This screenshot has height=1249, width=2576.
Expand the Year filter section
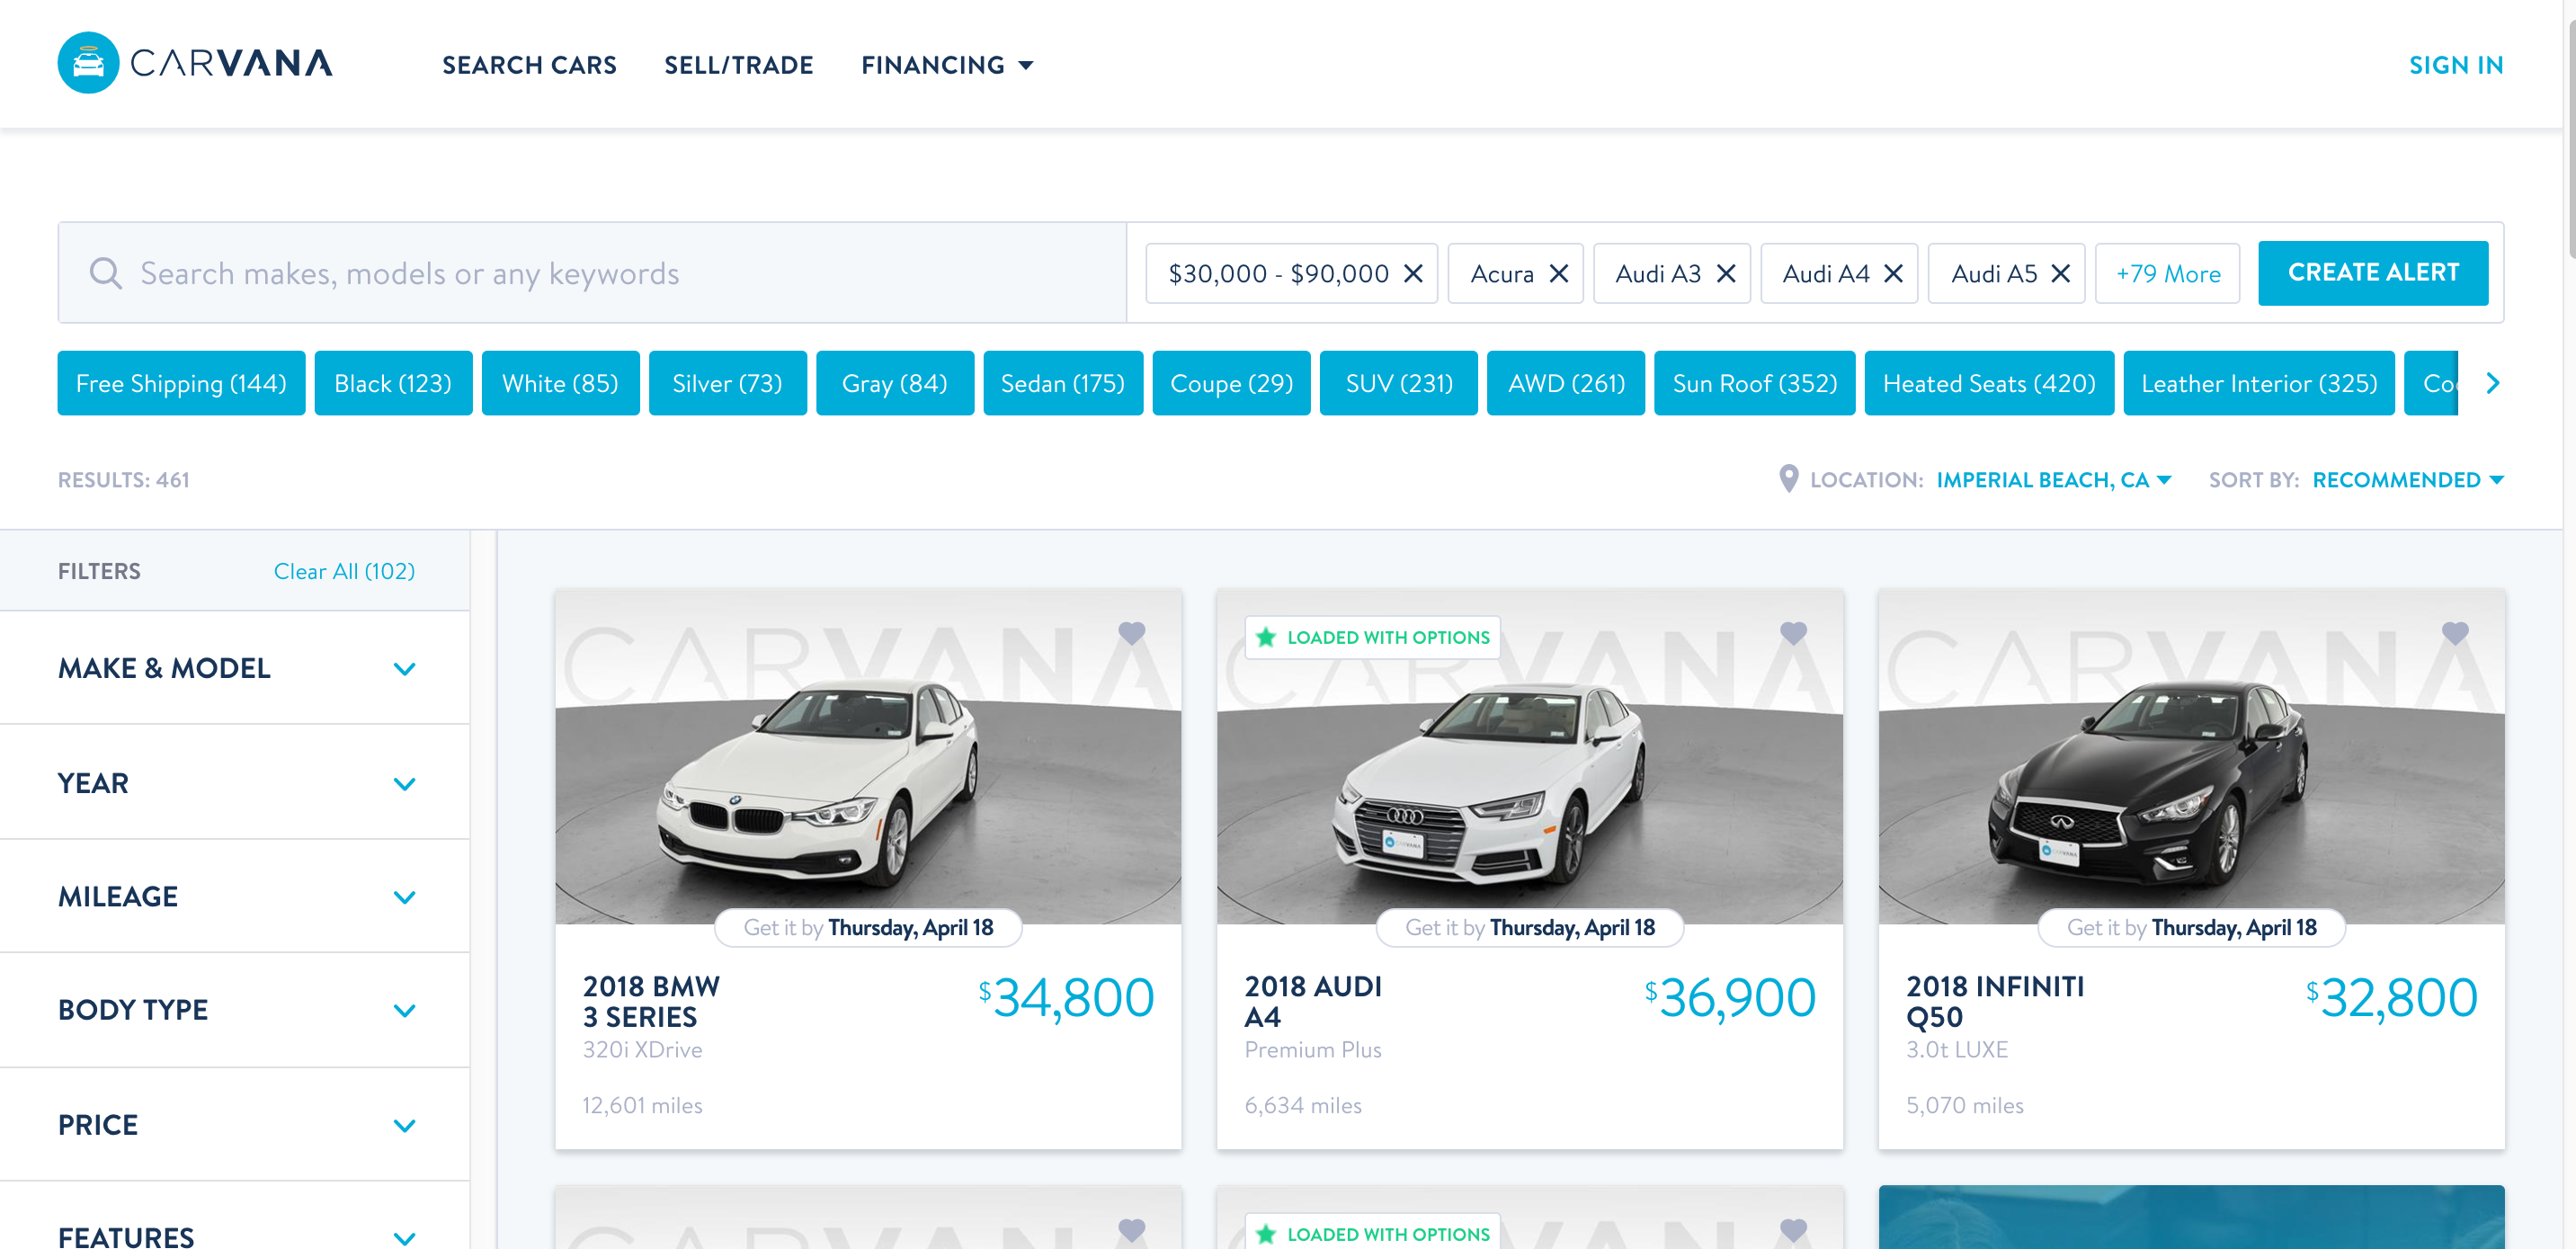[235, 783]
